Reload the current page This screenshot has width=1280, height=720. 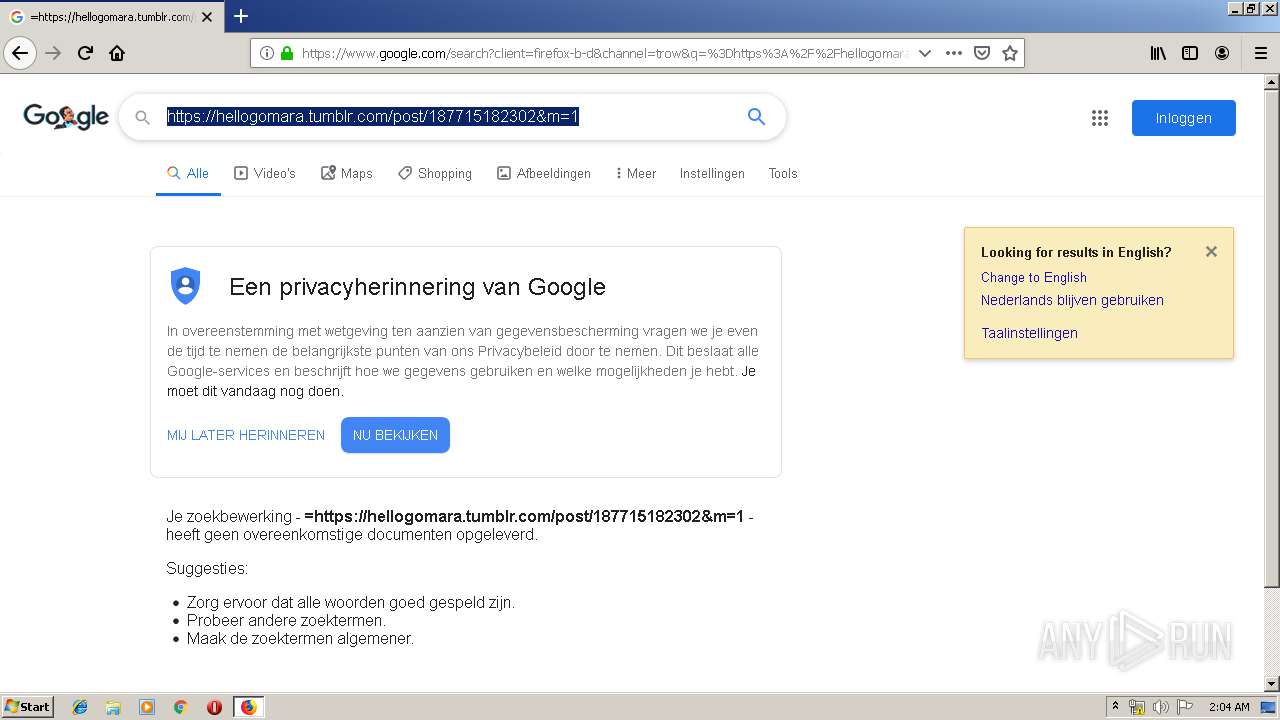coord(85,53)
